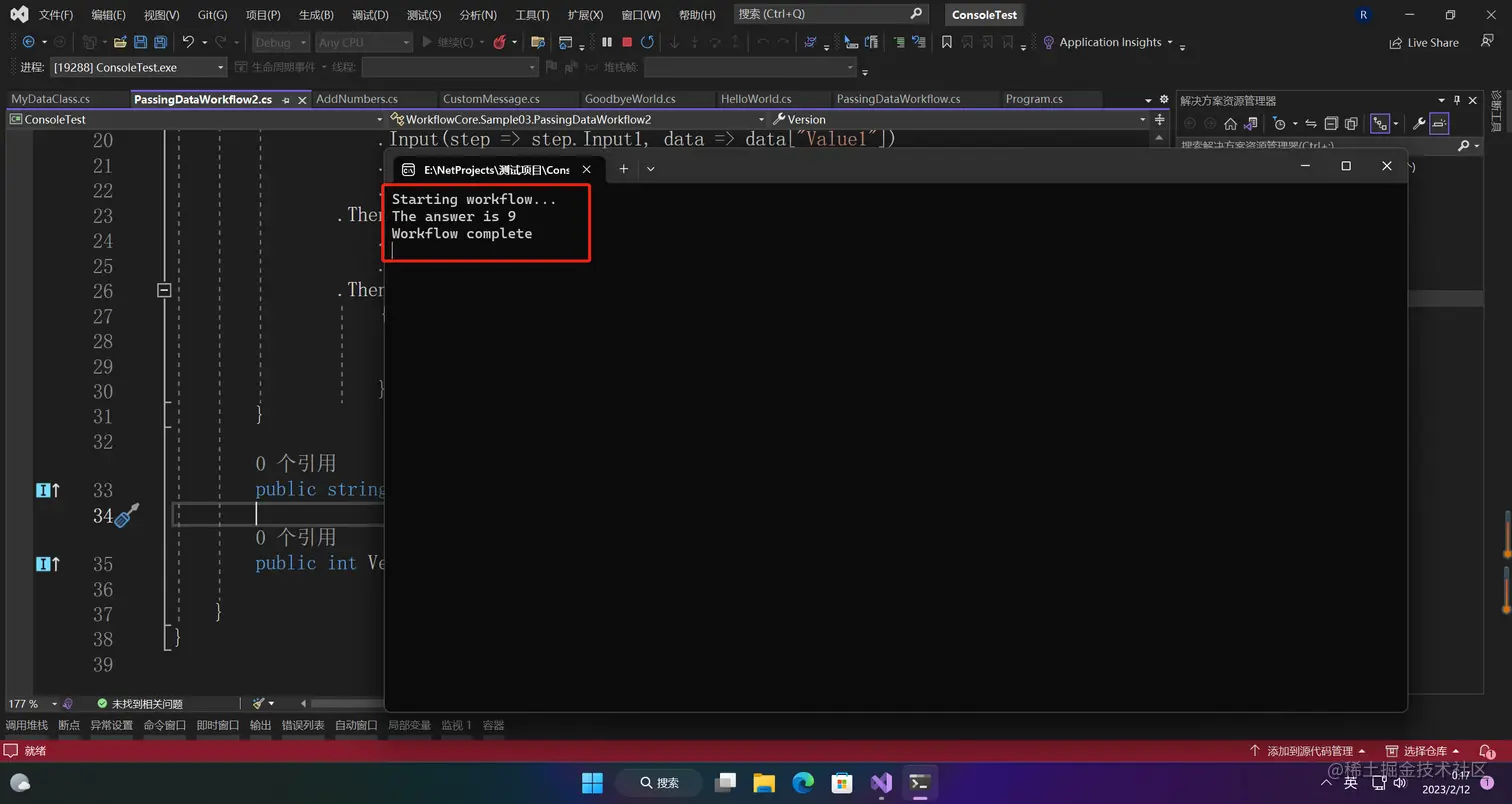Toggle the view nesting button in Solution Explorer
This screenshot has height=804, width=1512.
[x=1380, y=124]
